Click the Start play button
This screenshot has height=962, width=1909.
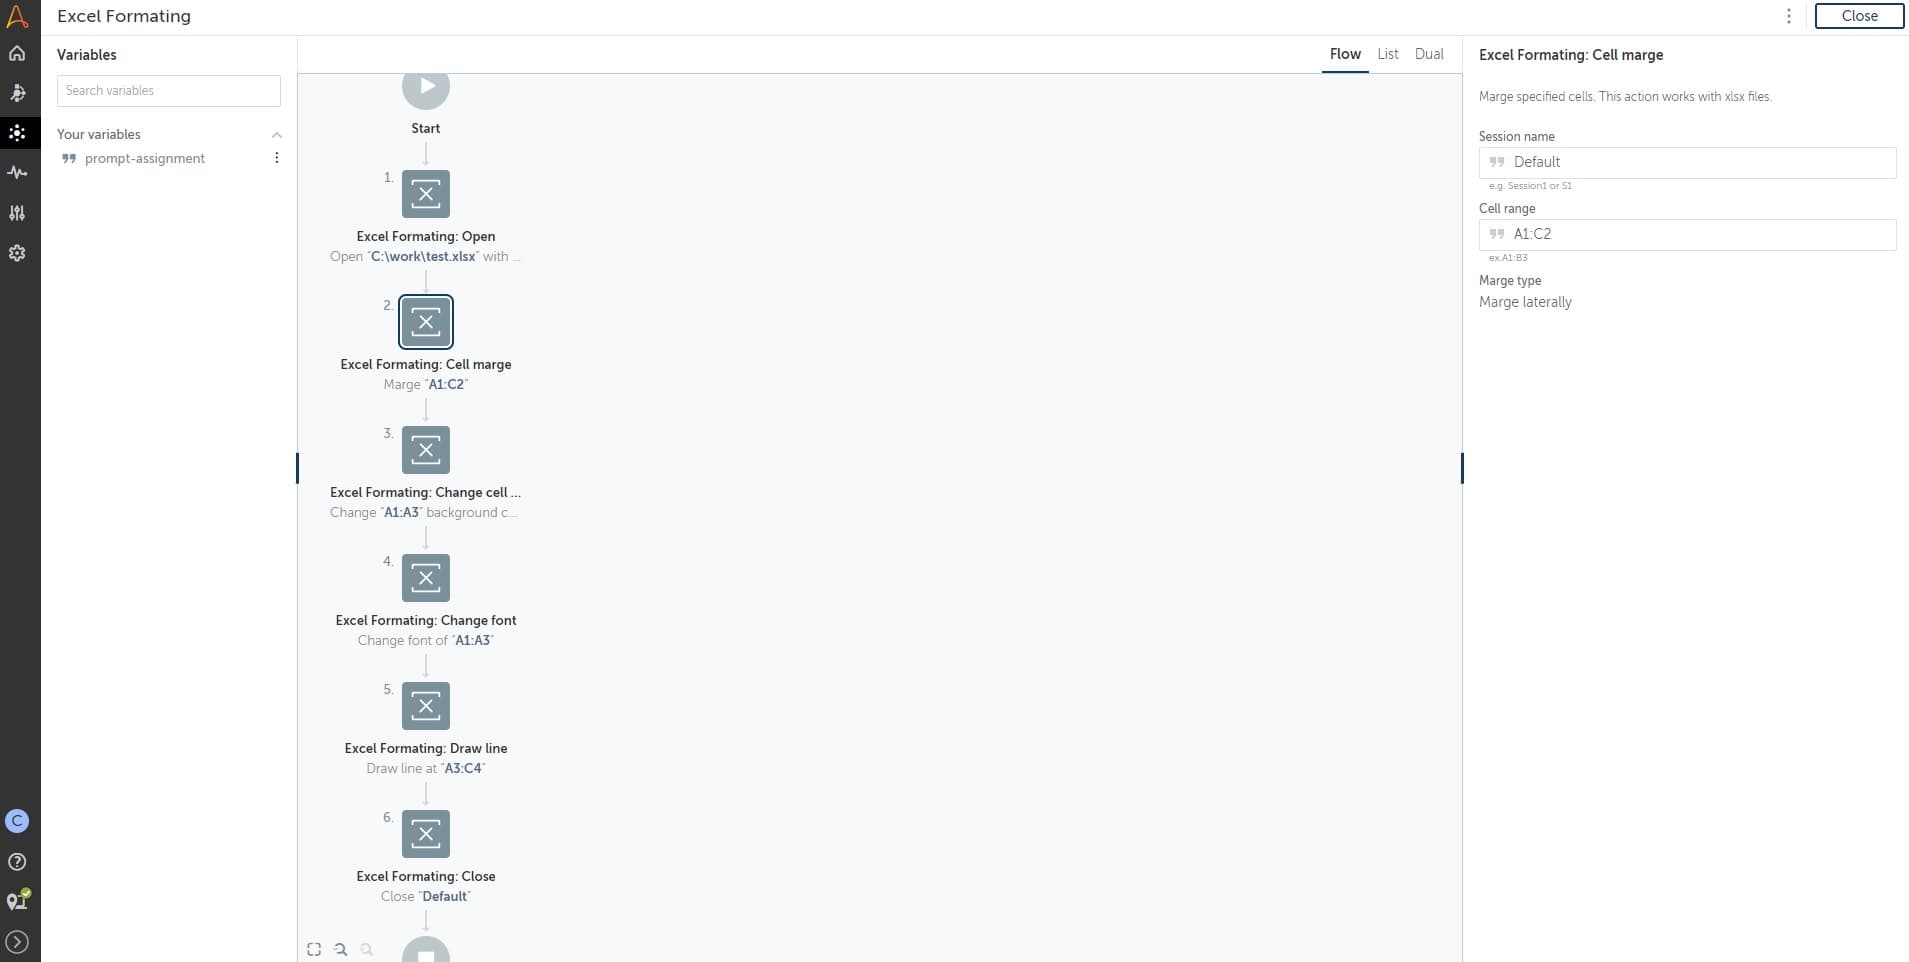click(426, 87)
